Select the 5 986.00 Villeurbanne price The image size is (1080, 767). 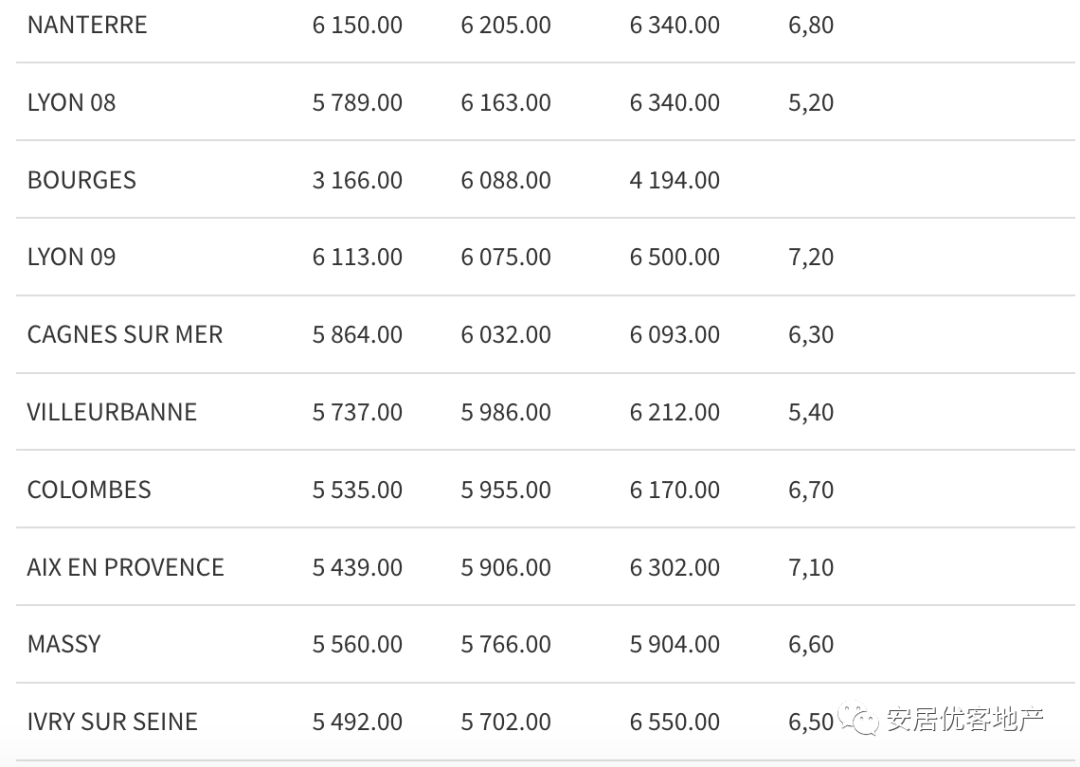[x=505, y=412]
